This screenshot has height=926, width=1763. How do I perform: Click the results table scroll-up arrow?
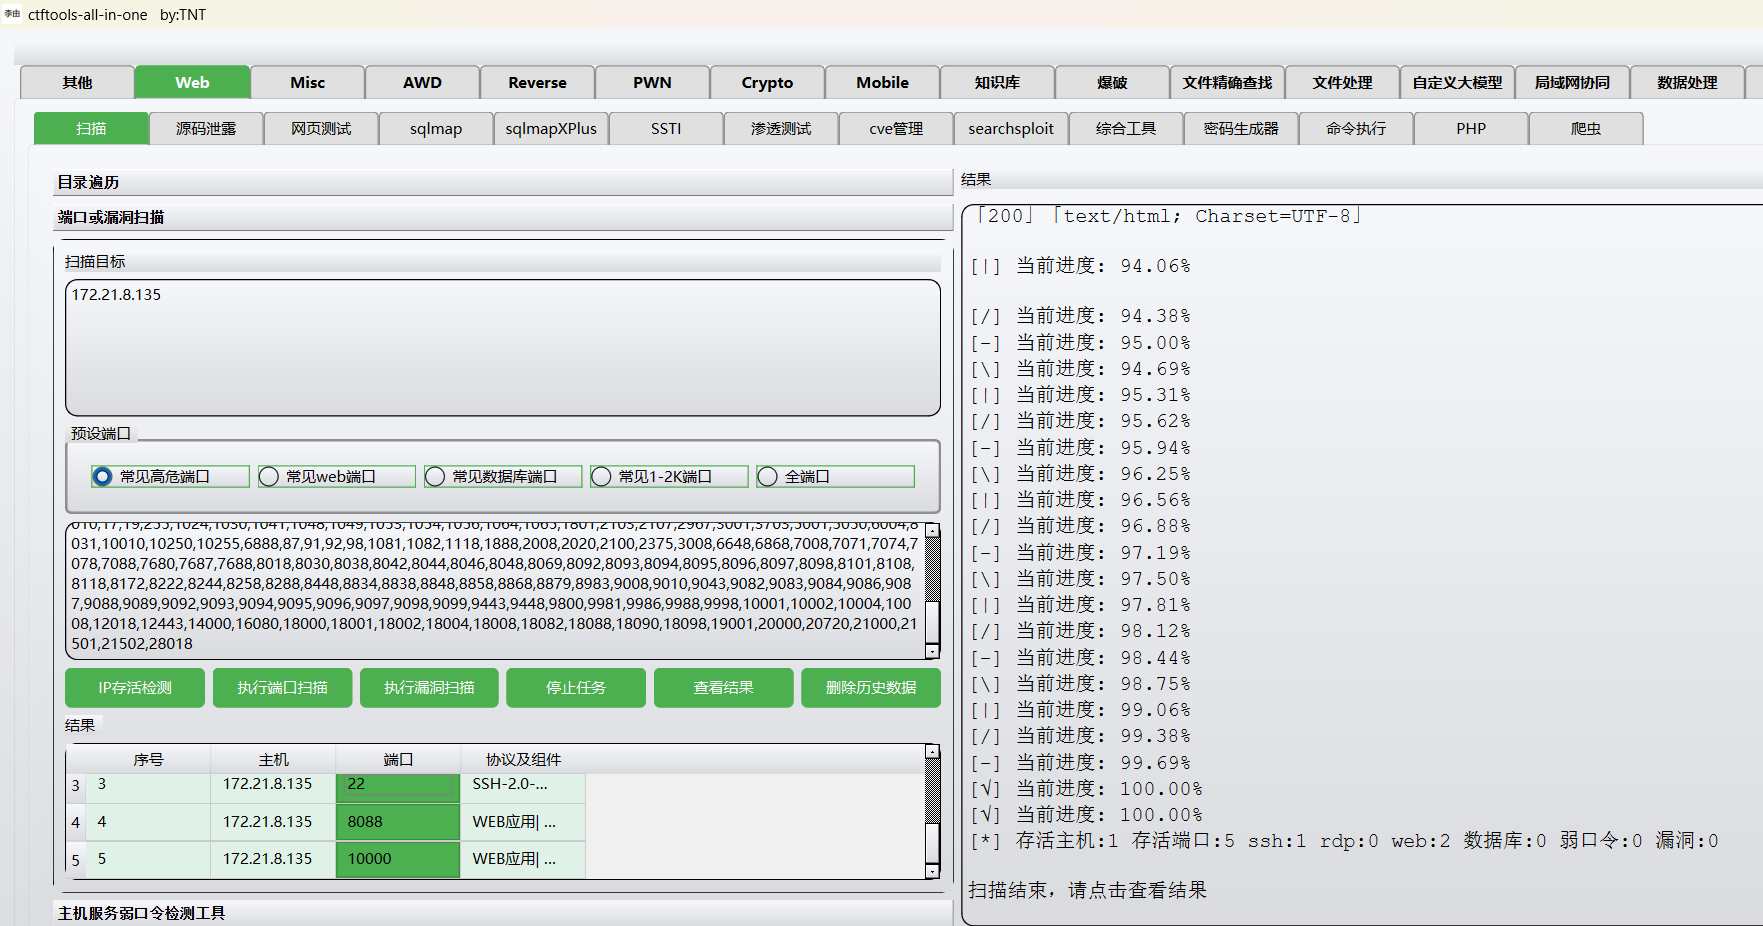(x=932, y=751)
